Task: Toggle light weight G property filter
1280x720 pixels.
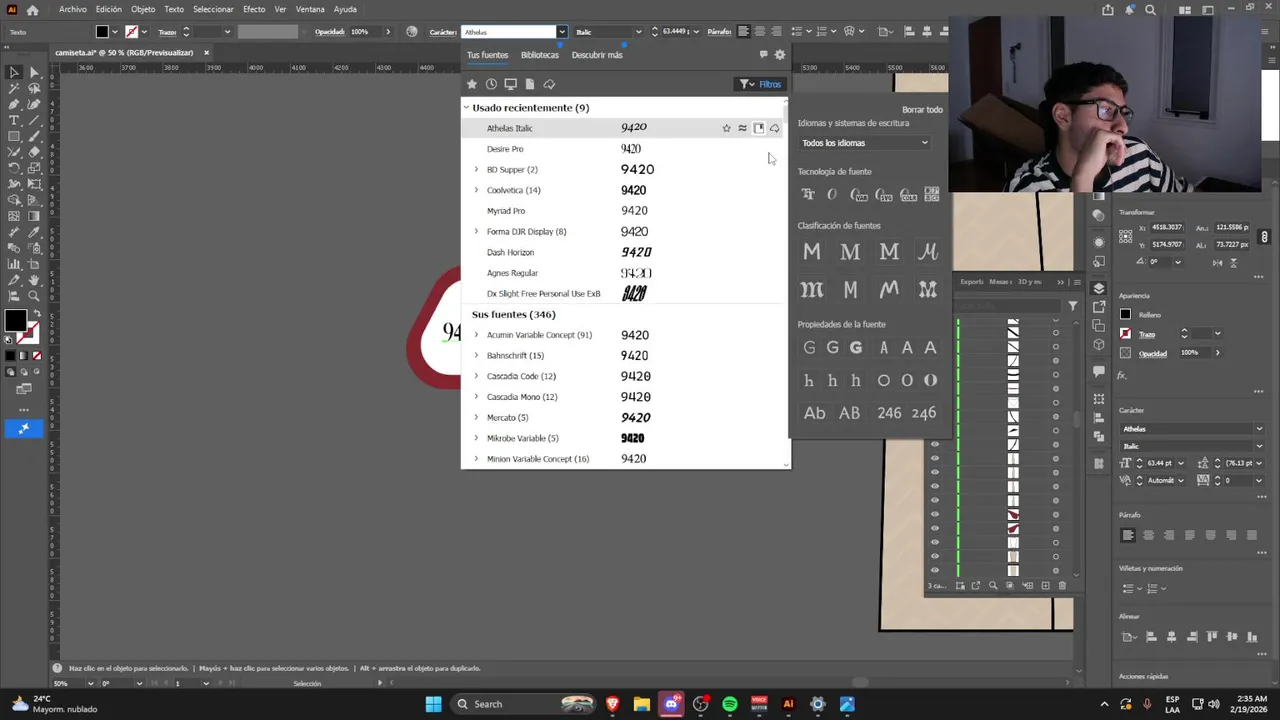Action: pos(809,348)
